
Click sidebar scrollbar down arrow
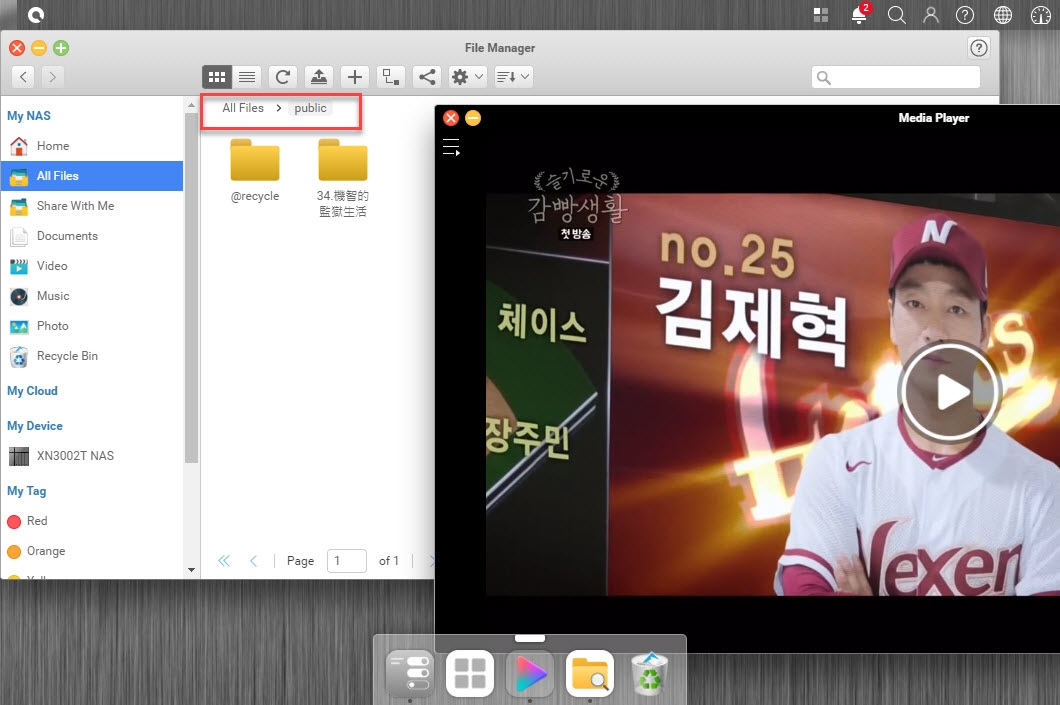pos(191,570)
